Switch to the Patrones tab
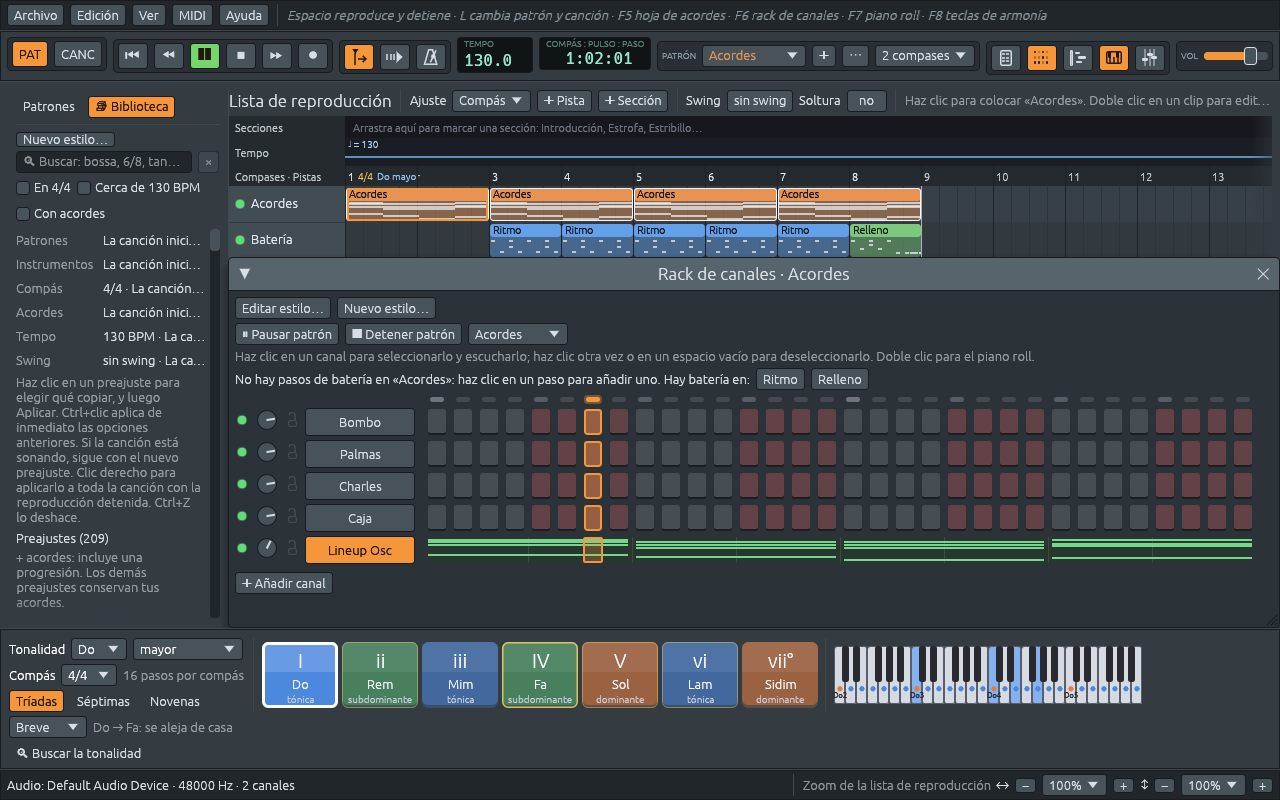Screen dimensions: 1280x800 [49, 107]
